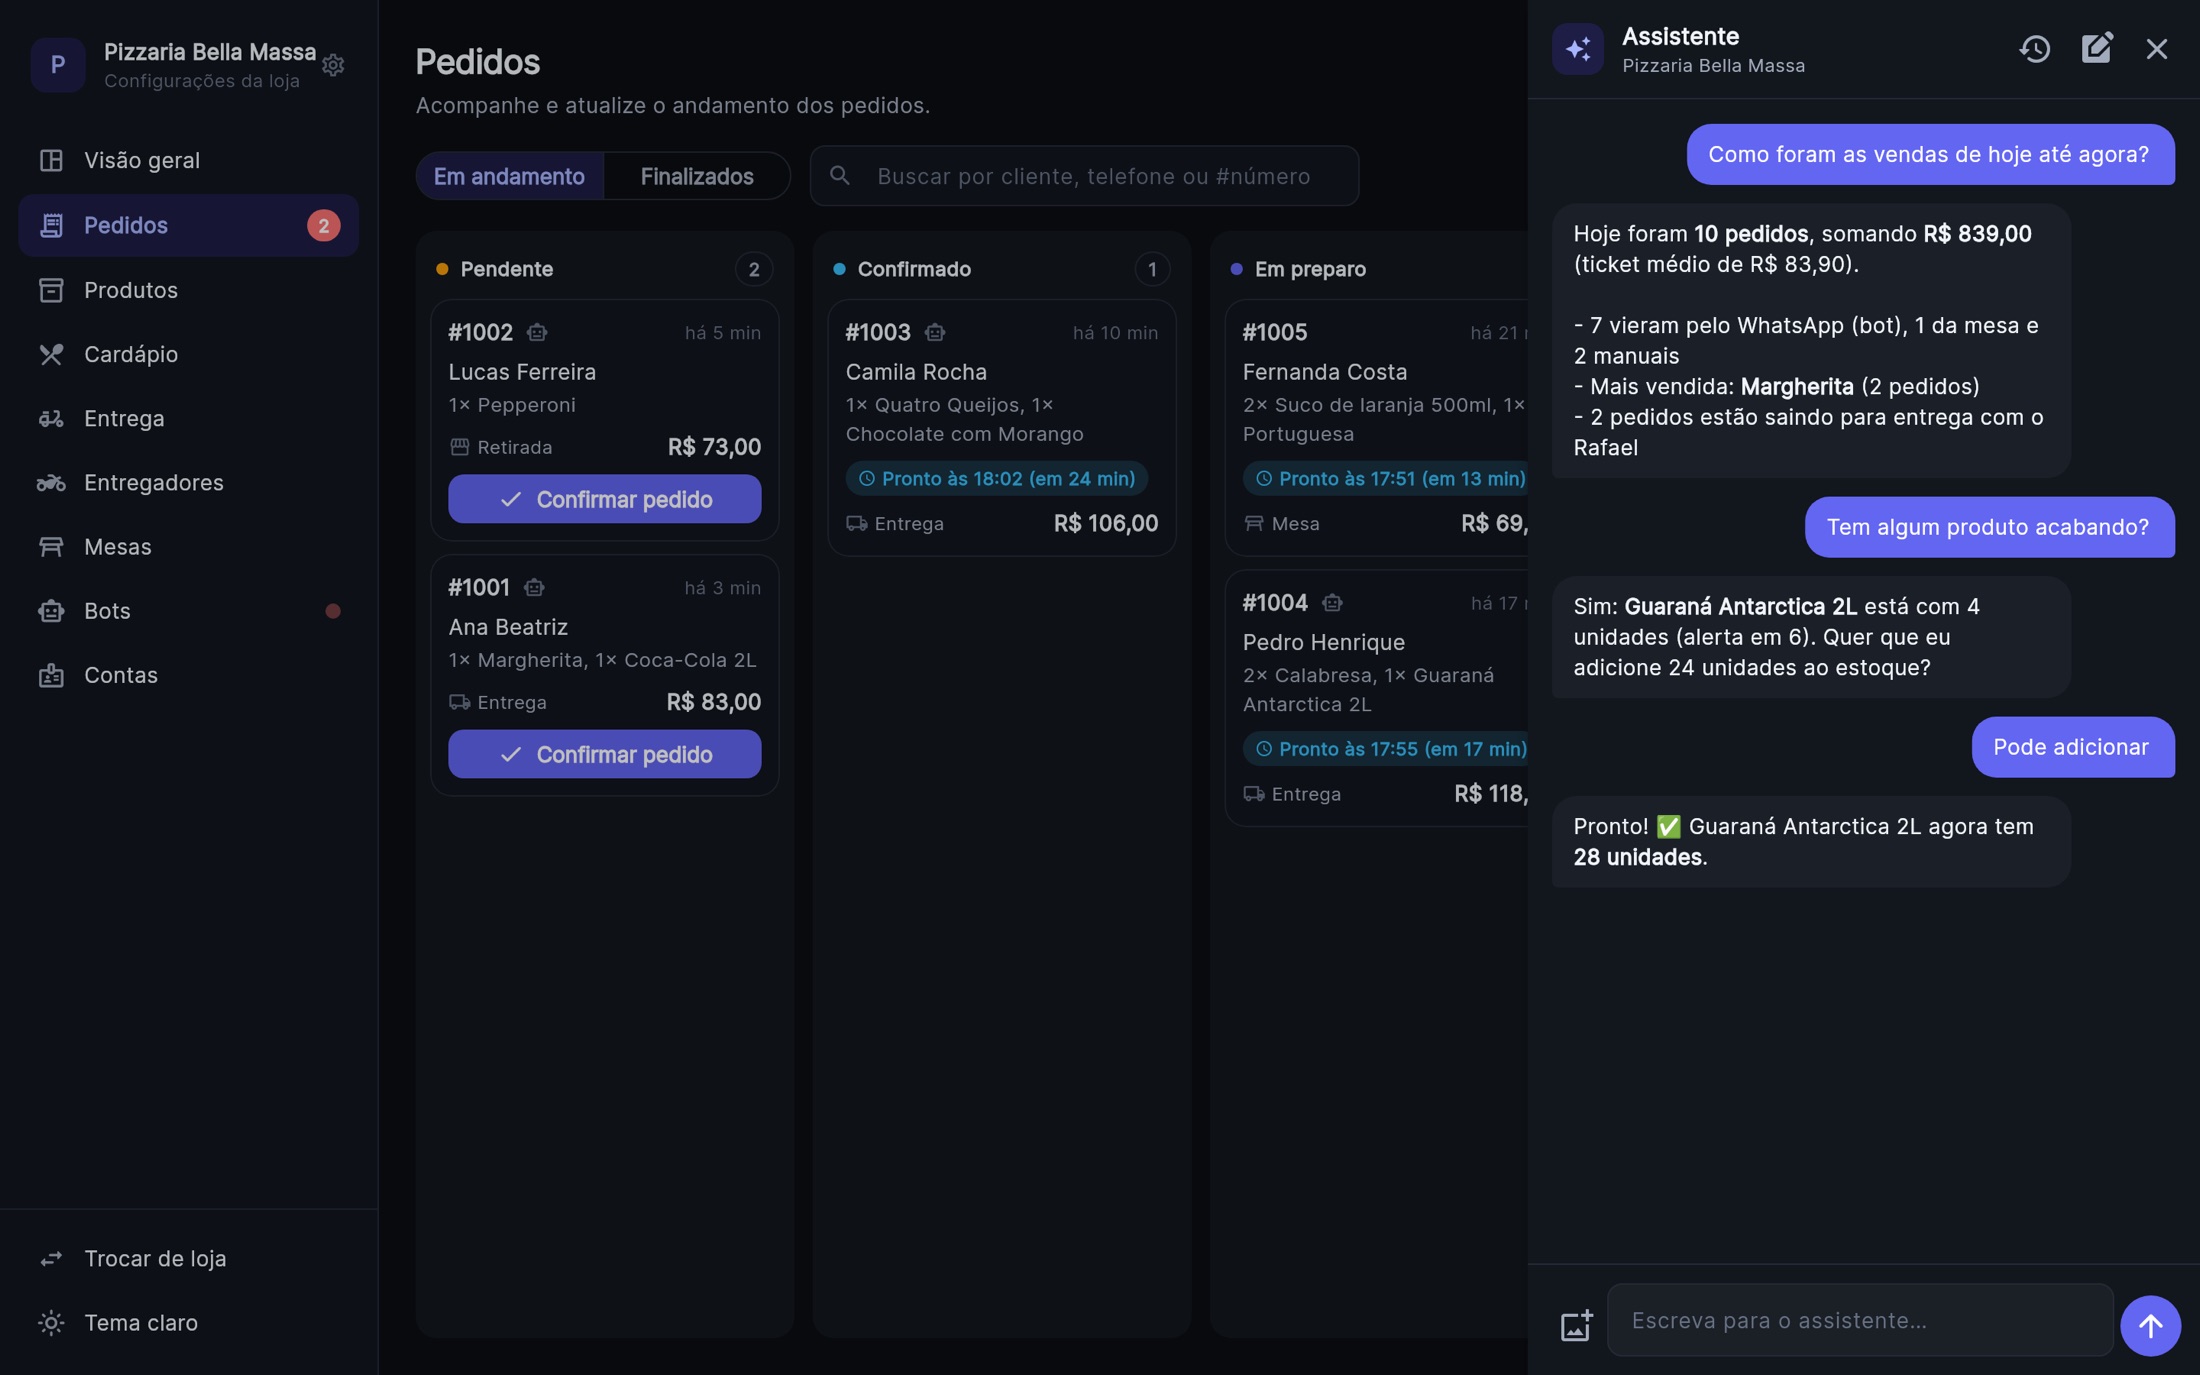Screen dimensions: 2200x1375
Task: Open Entregadores page
Action: pyautogui.click(x=189, y=482)
